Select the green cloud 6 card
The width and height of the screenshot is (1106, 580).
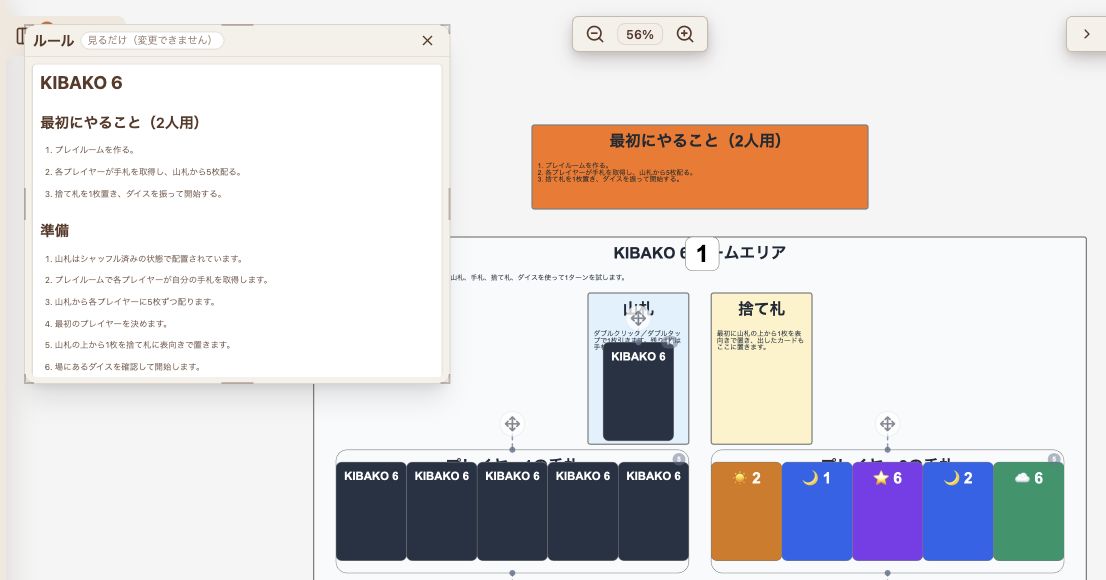pyautogui.click(x=1028, y=512)
